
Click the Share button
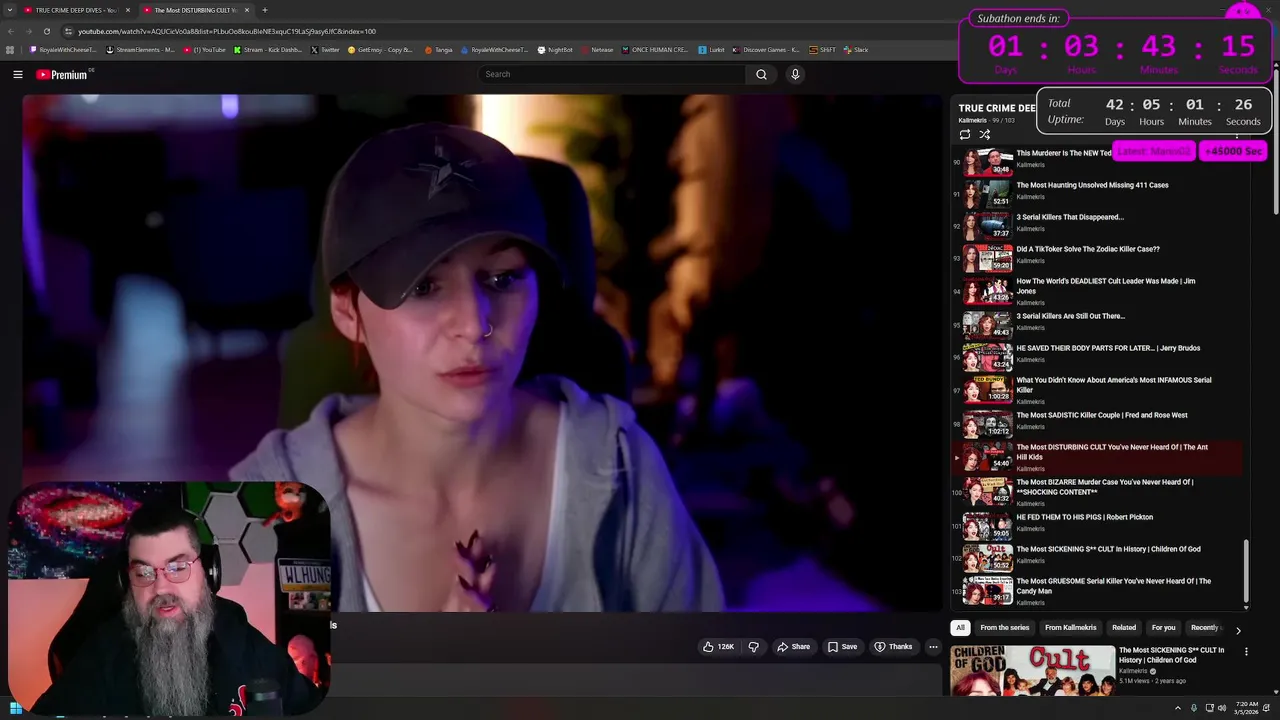794,647
